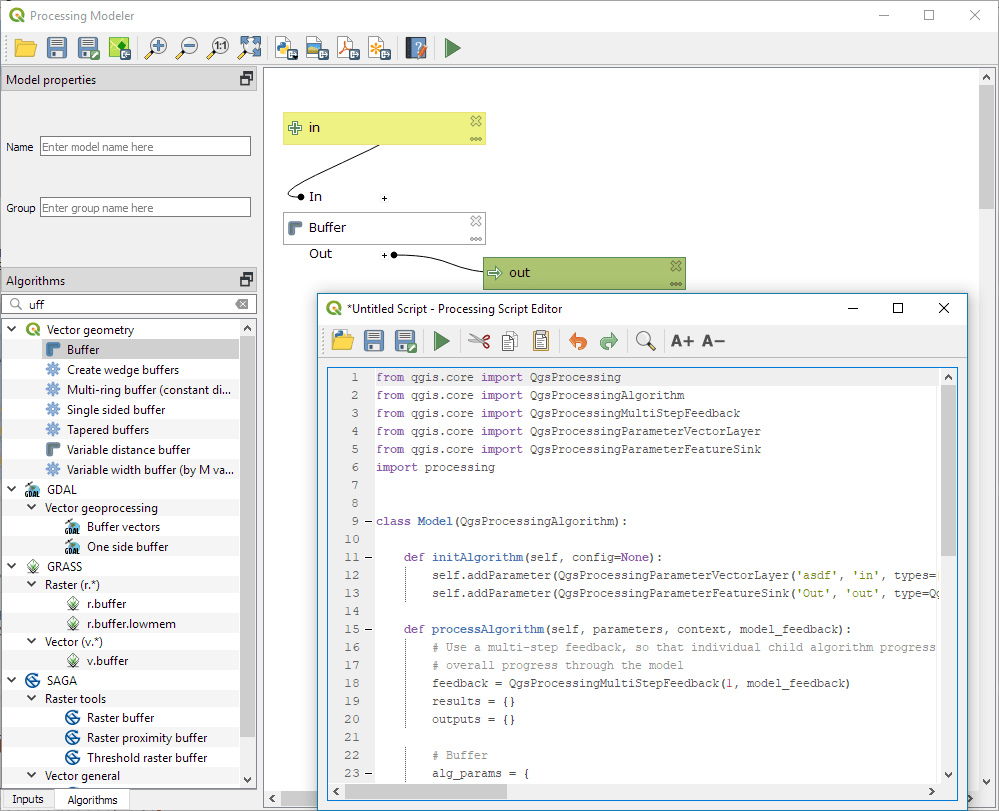Select Tapered buffers algorithm
Viewport: 999px width, 811px height.
click(108, 429)
